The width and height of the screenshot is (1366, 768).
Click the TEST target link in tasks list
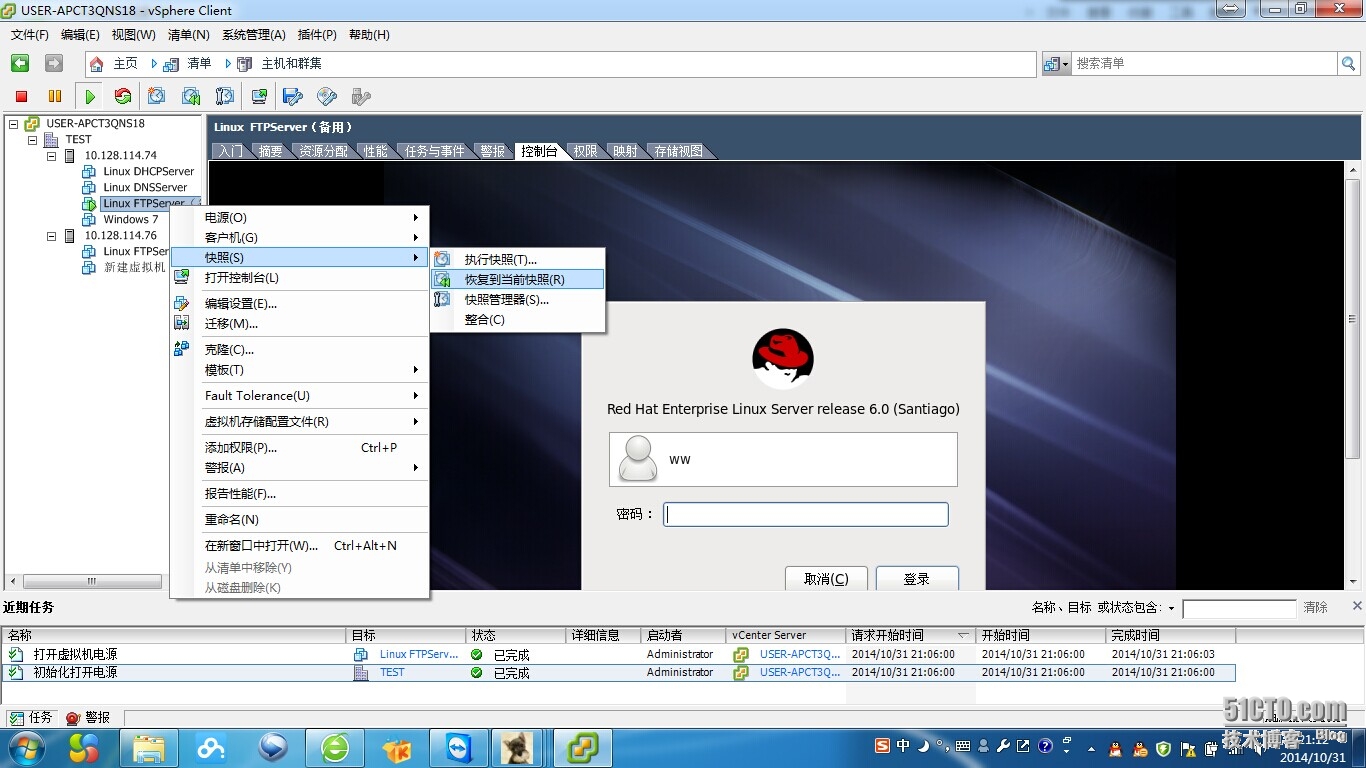tap(392, 672)
